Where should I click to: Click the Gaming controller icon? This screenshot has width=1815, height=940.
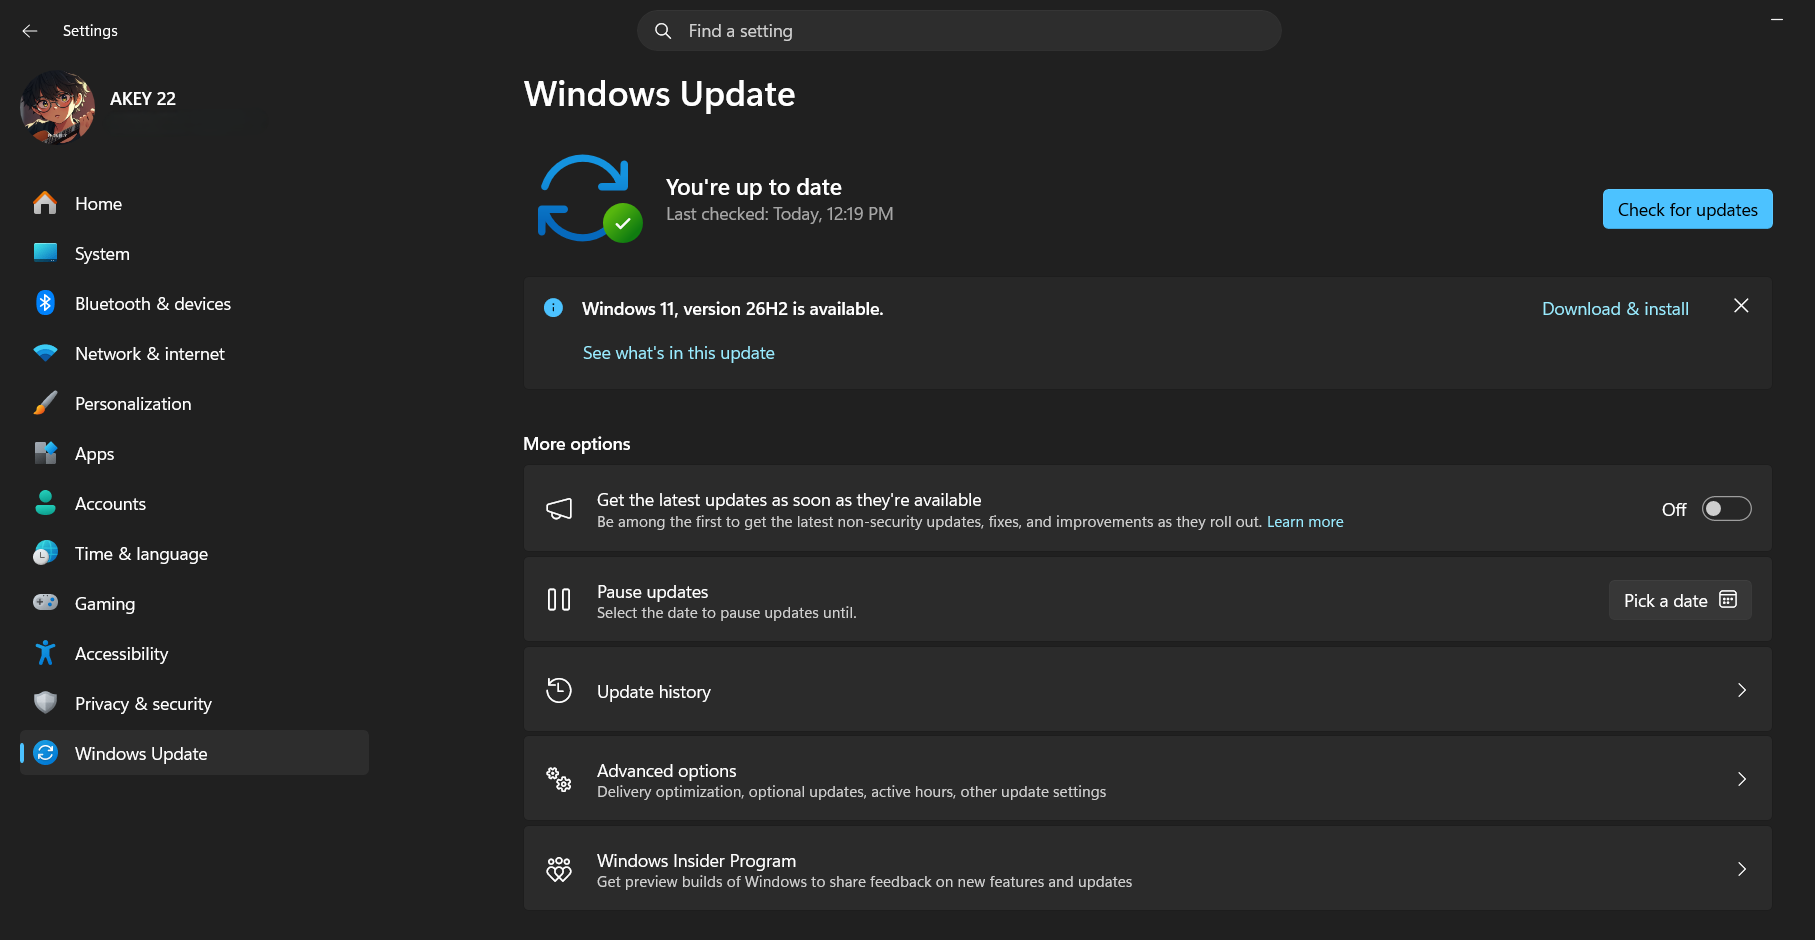point(45,603)
